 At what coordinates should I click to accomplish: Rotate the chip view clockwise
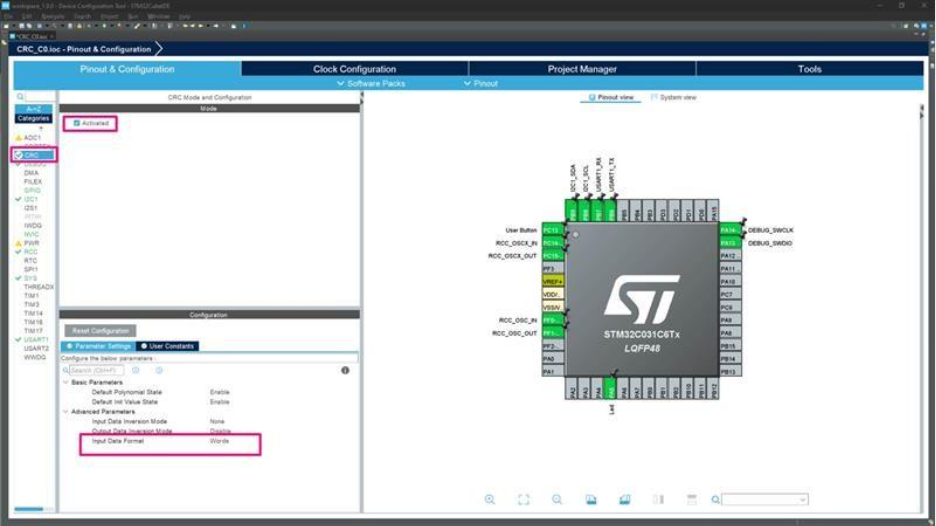[591, 499]
